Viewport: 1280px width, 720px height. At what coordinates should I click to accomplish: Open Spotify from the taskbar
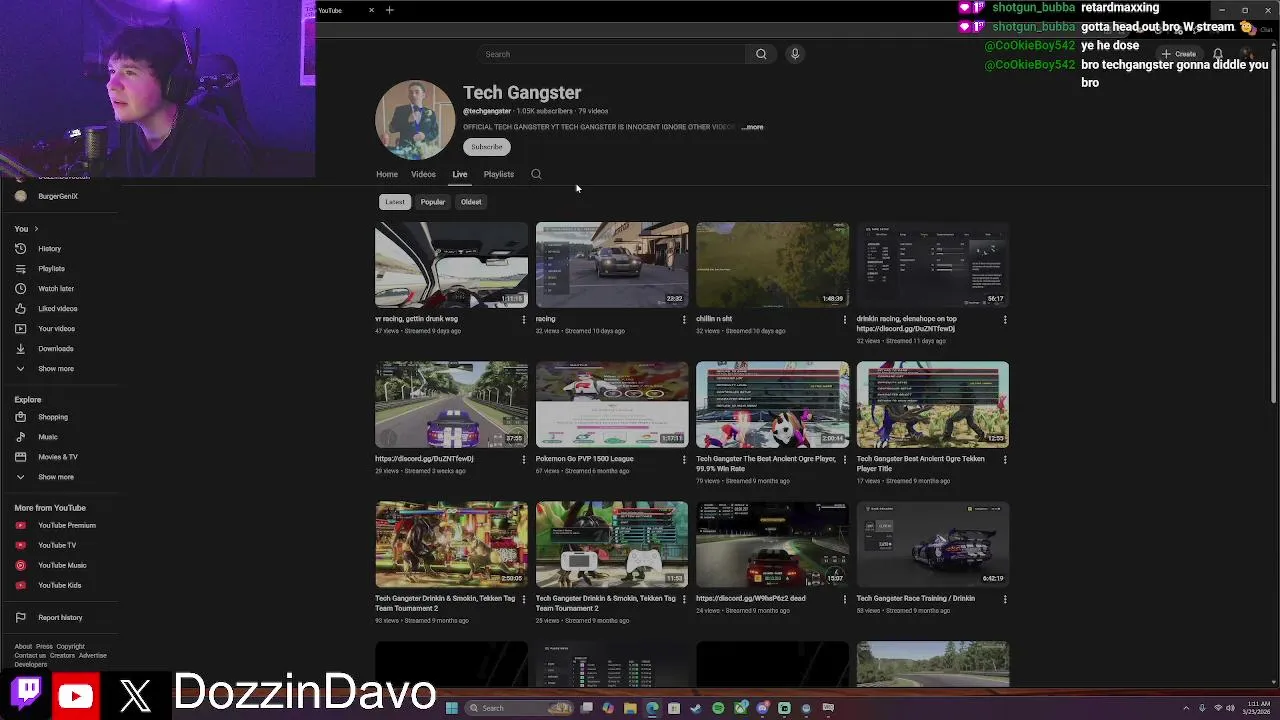[718, 708]
